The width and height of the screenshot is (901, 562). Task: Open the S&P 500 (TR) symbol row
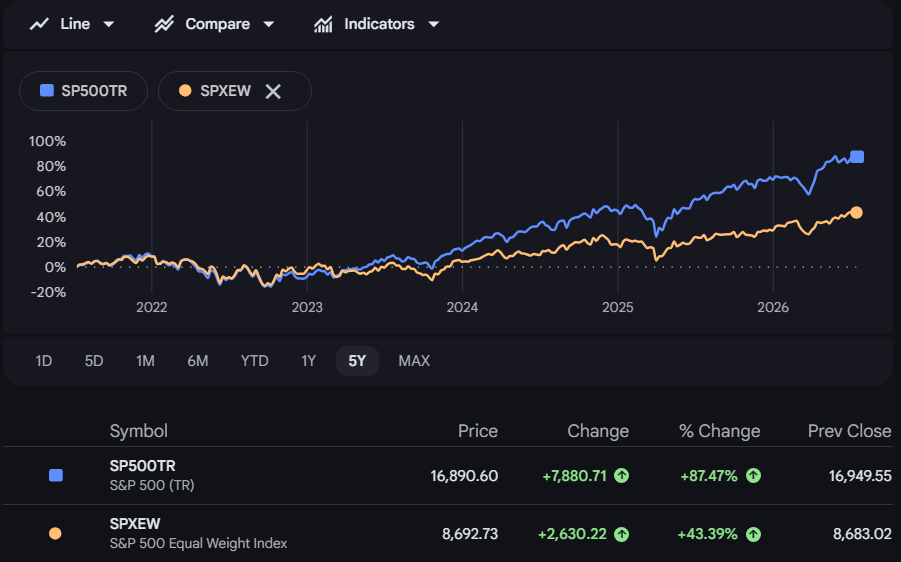point(448,476)
